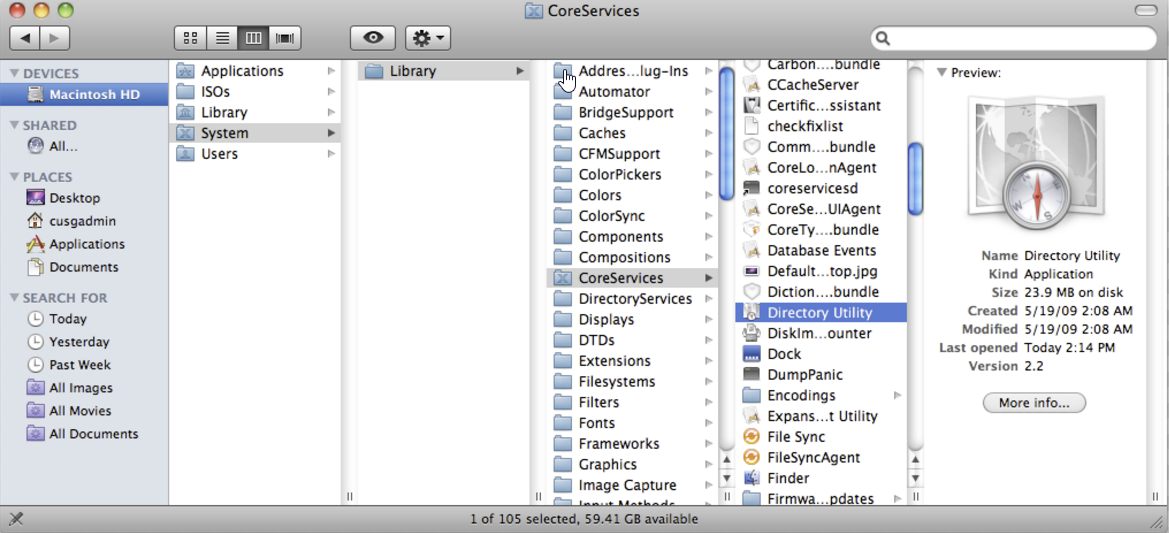Click customize icon in status bar corner

pos(15,519)
